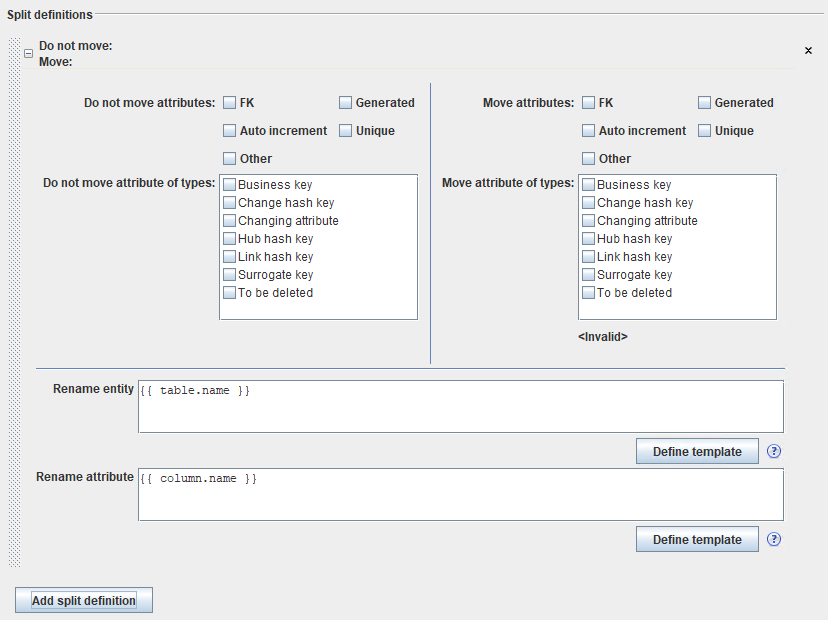Click Define template for Rename attribute
828x620 pixels.
pyautogui.click(x=697, y=539)
